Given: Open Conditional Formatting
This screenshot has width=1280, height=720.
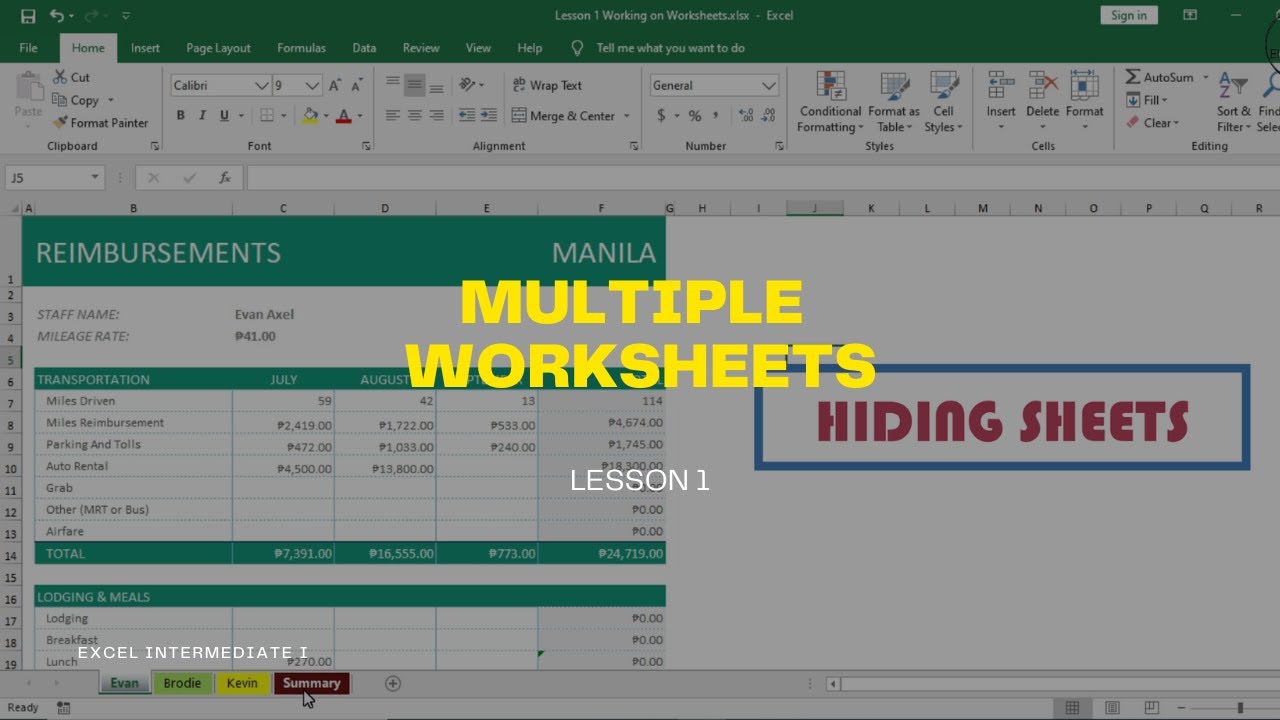Looking at the screenshot, I should tap(830, 101).
